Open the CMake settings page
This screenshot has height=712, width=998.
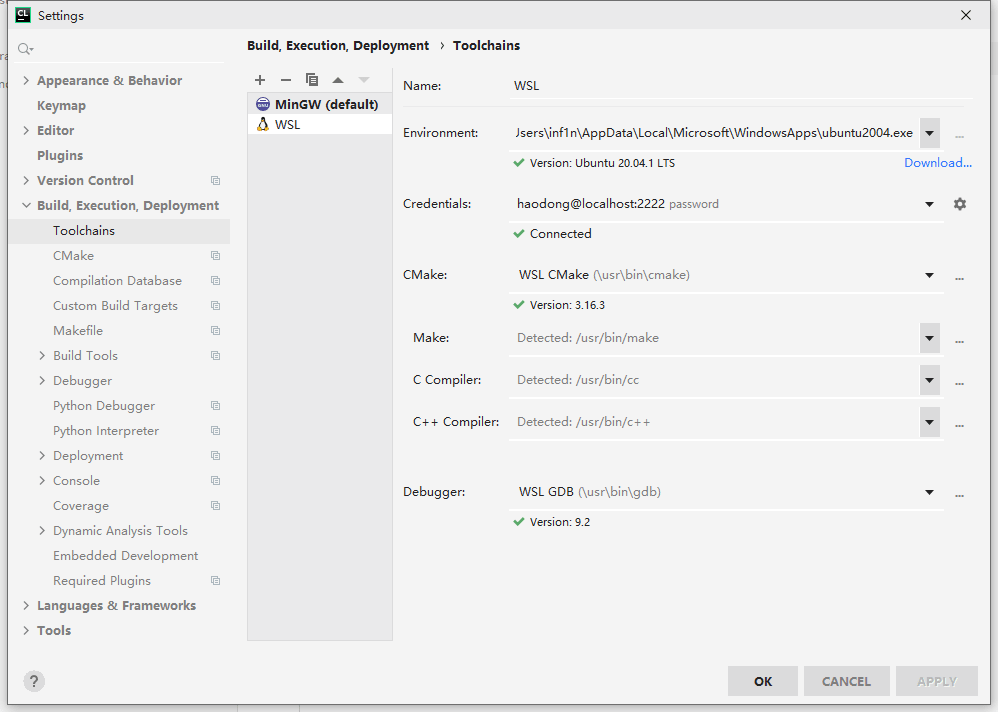tap(73, 256)
